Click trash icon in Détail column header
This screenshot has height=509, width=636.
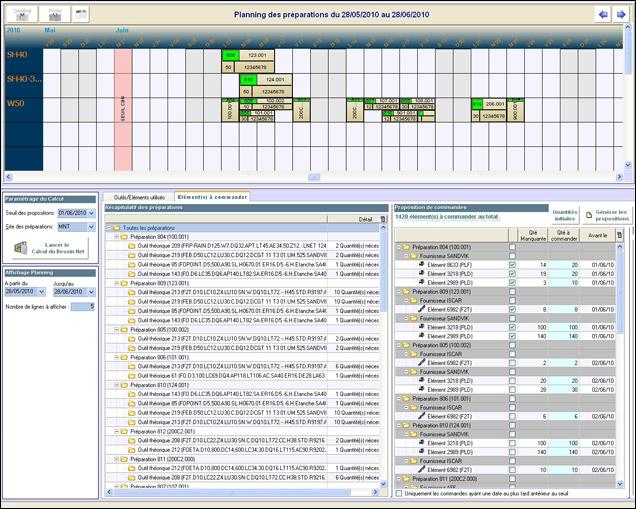380,217
